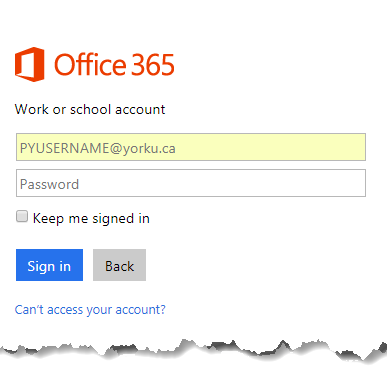Image resolution: width=387 pixels, height=369 pixels.
Task: Click the 'Sign in' text on blue button
Action: pyautogui.click(x=49, y=266)
